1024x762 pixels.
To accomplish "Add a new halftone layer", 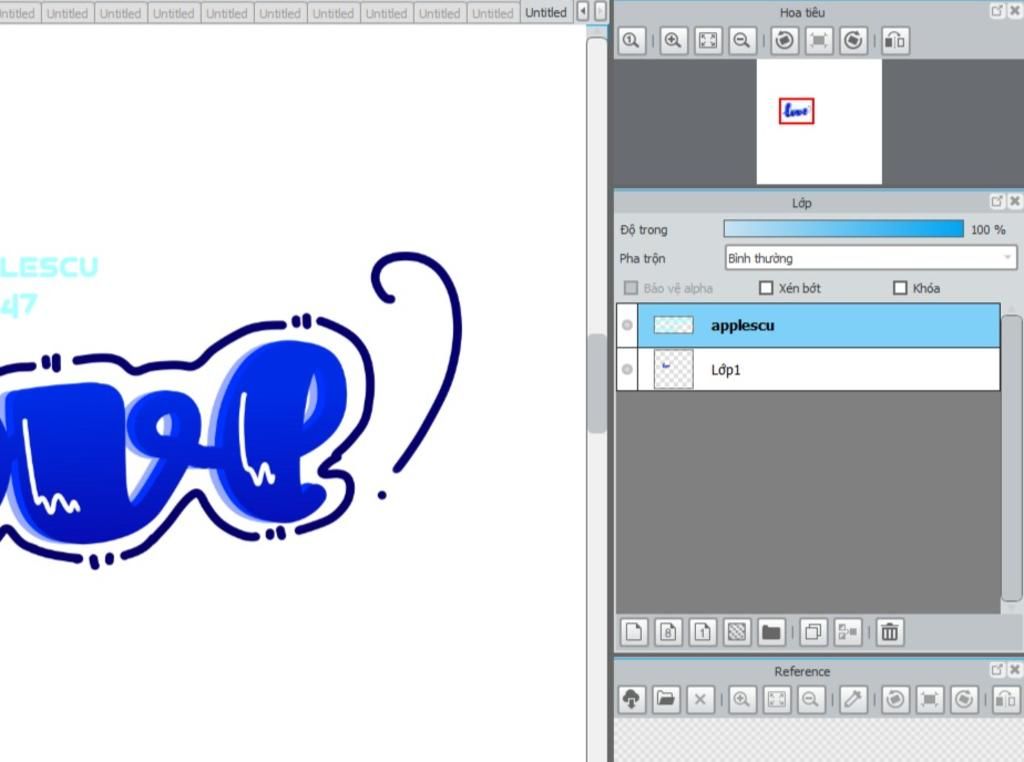I will [x=737, y=632].
